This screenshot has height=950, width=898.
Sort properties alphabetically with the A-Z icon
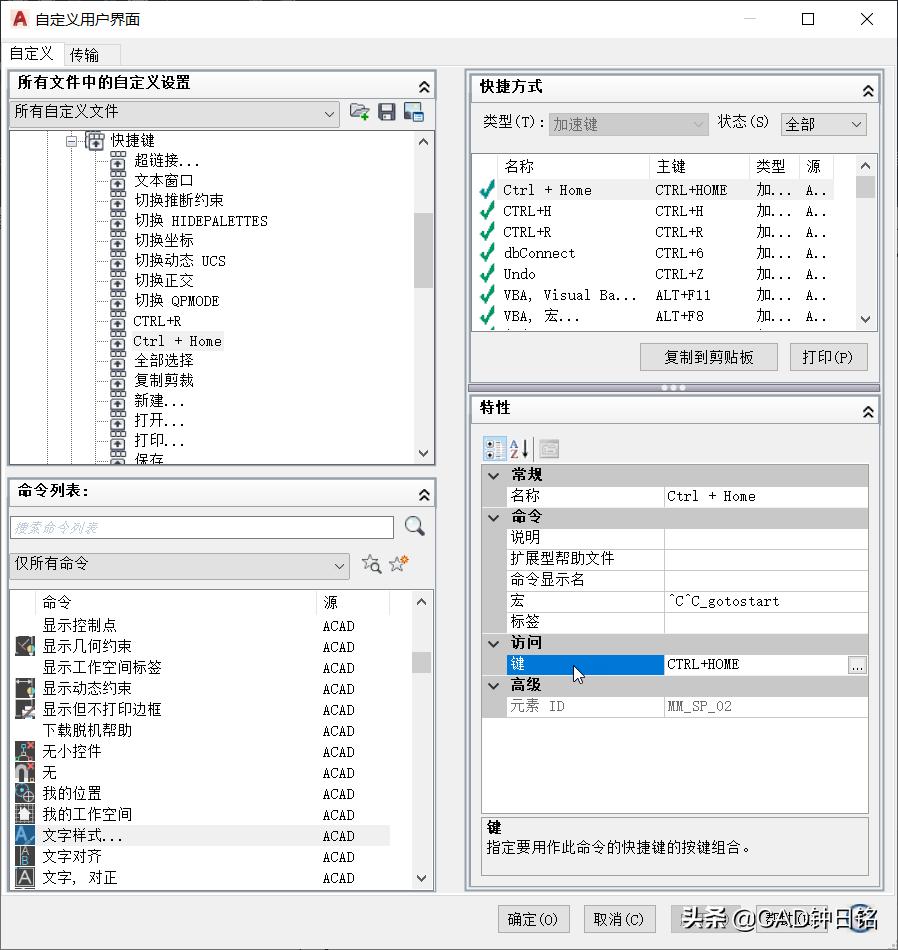coord(518,448)
